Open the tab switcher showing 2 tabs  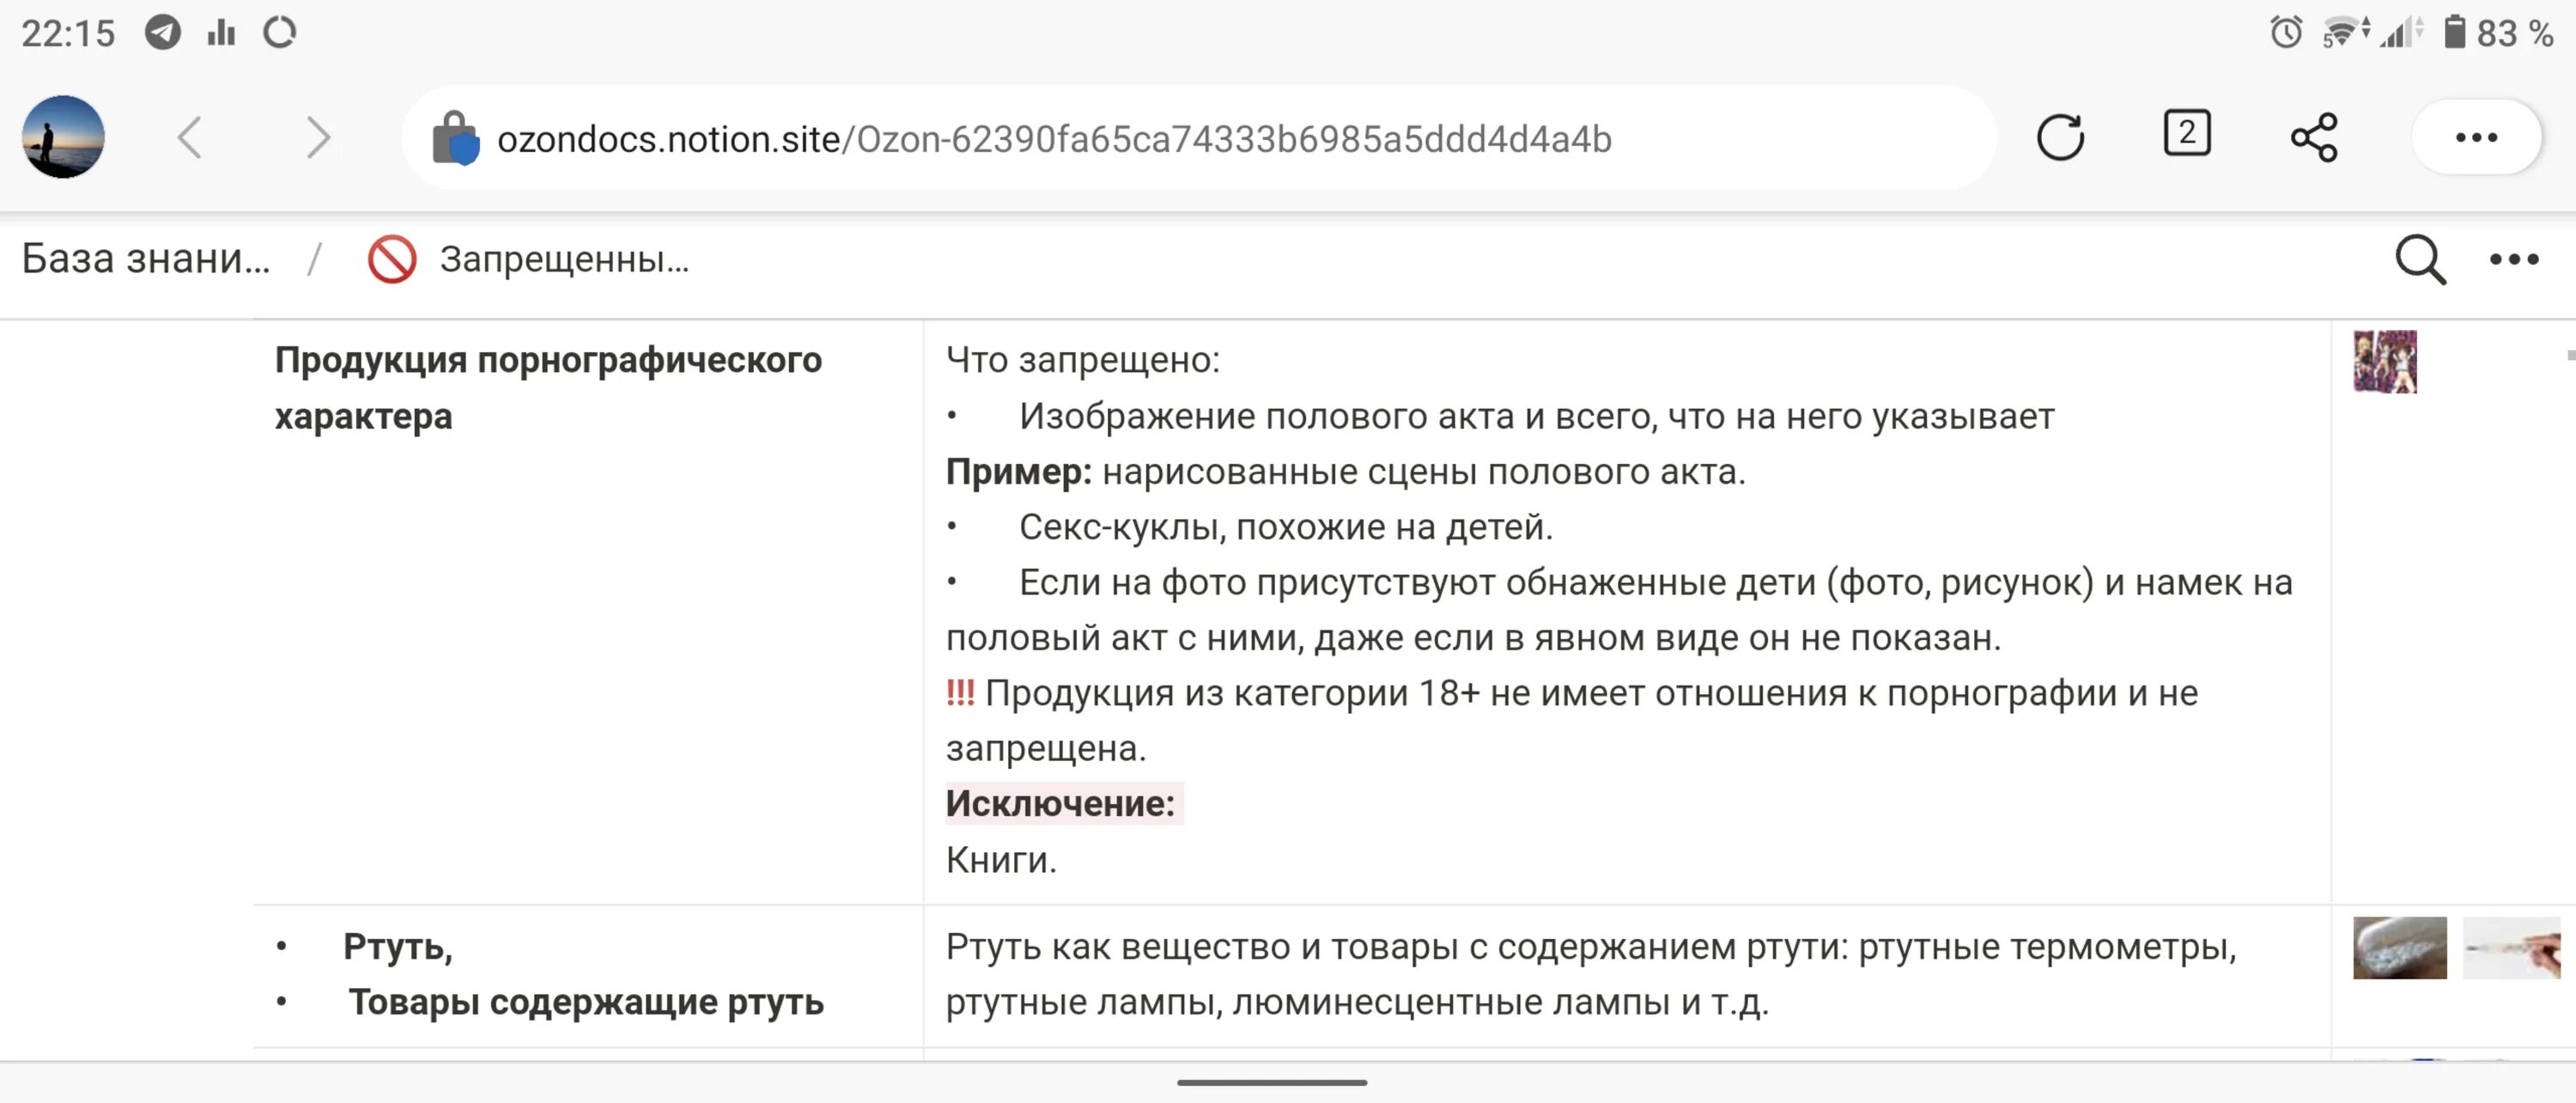[2187, 133]
